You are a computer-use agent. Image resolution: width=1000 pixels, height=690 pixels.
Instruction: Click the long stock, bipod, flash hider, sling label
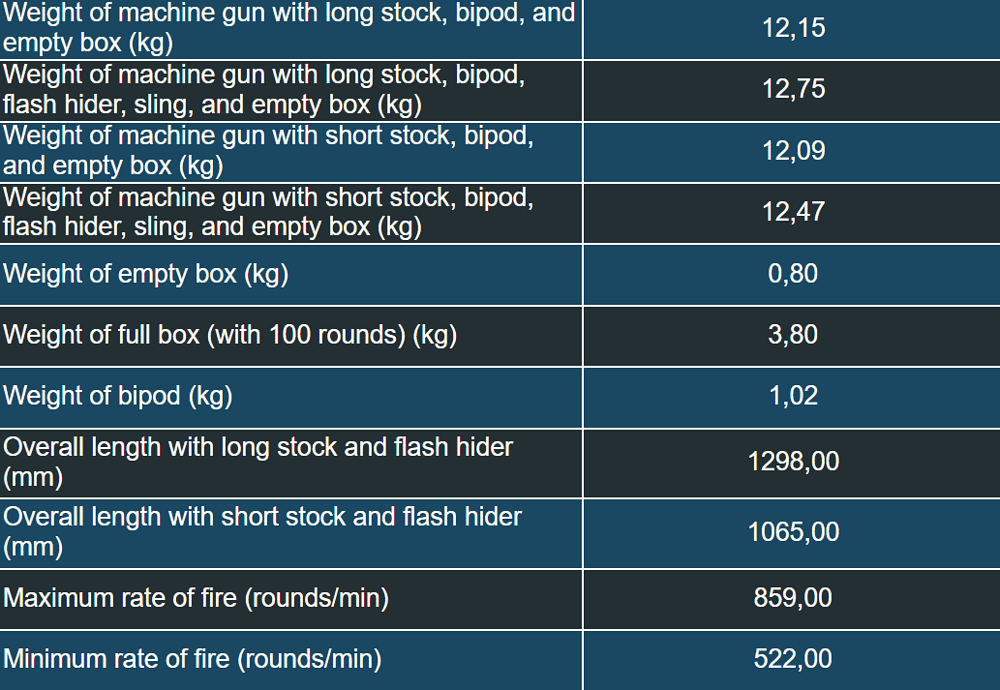pos(264,89)
